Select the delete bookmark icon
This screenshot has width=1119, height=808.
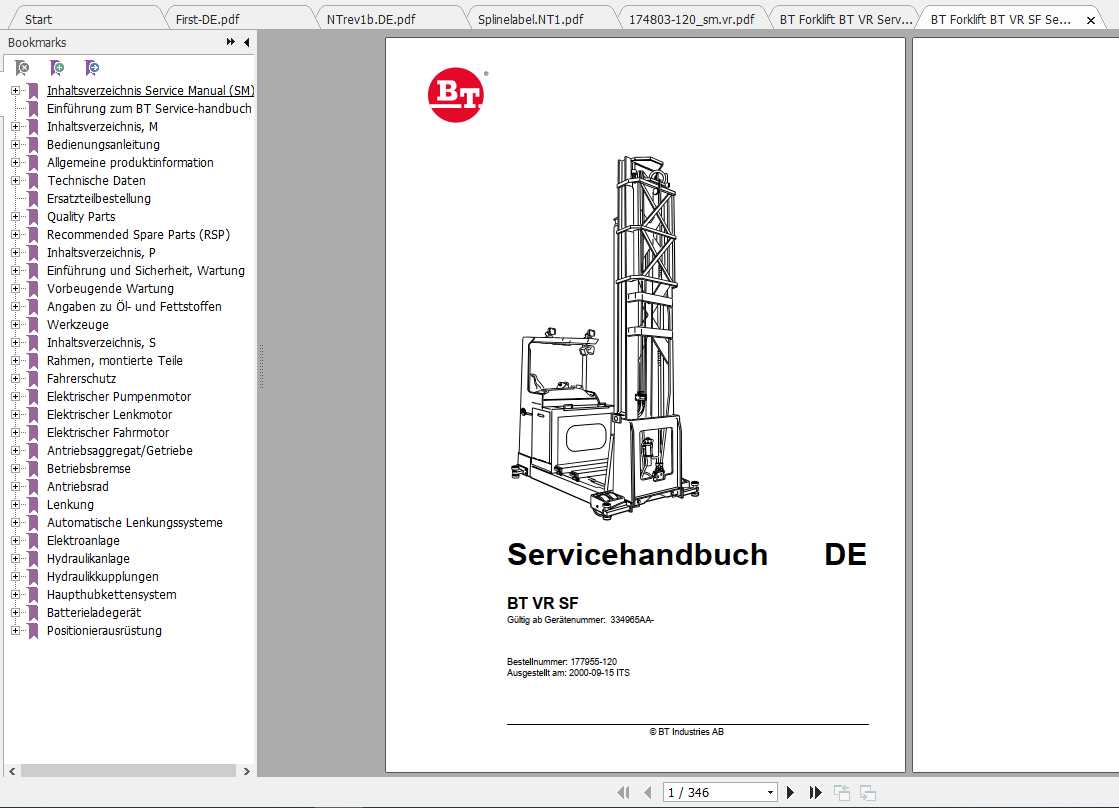pos(22,67)
